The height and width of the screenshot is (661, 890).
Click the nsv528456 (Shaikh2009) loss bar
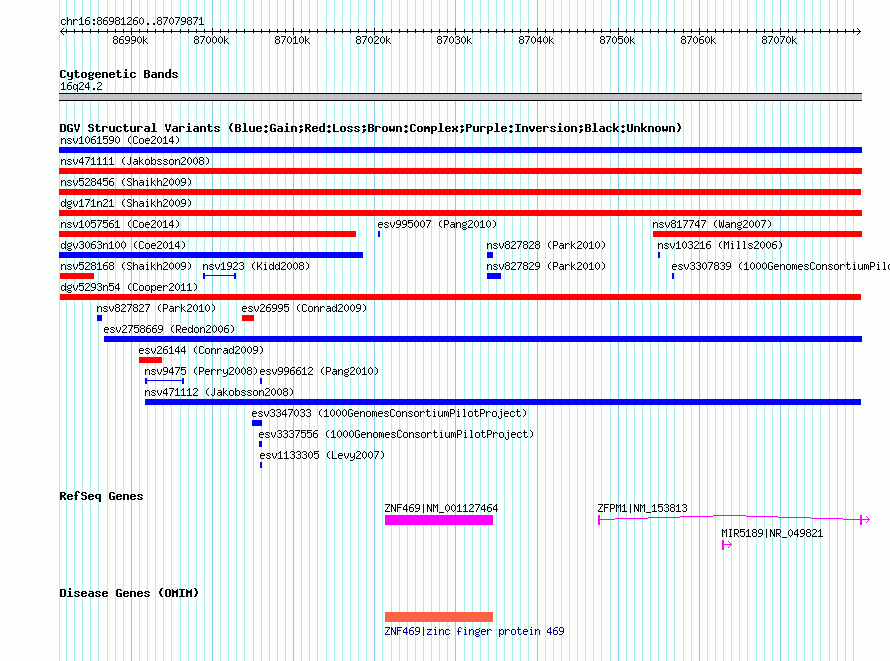(x=460, y=192)
